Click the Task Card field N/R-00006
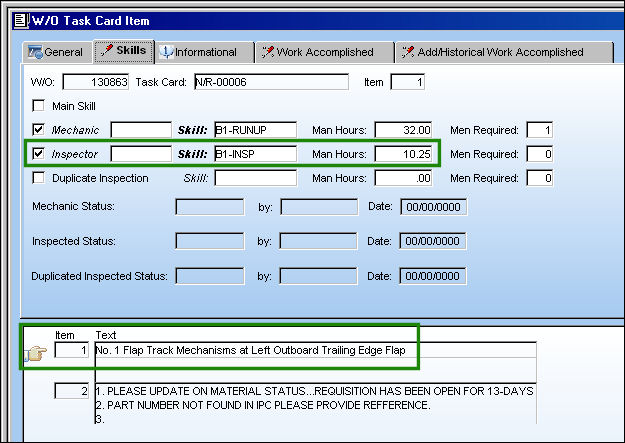The height and width of the screenshot is (443, 625). [x=271, y=82]
